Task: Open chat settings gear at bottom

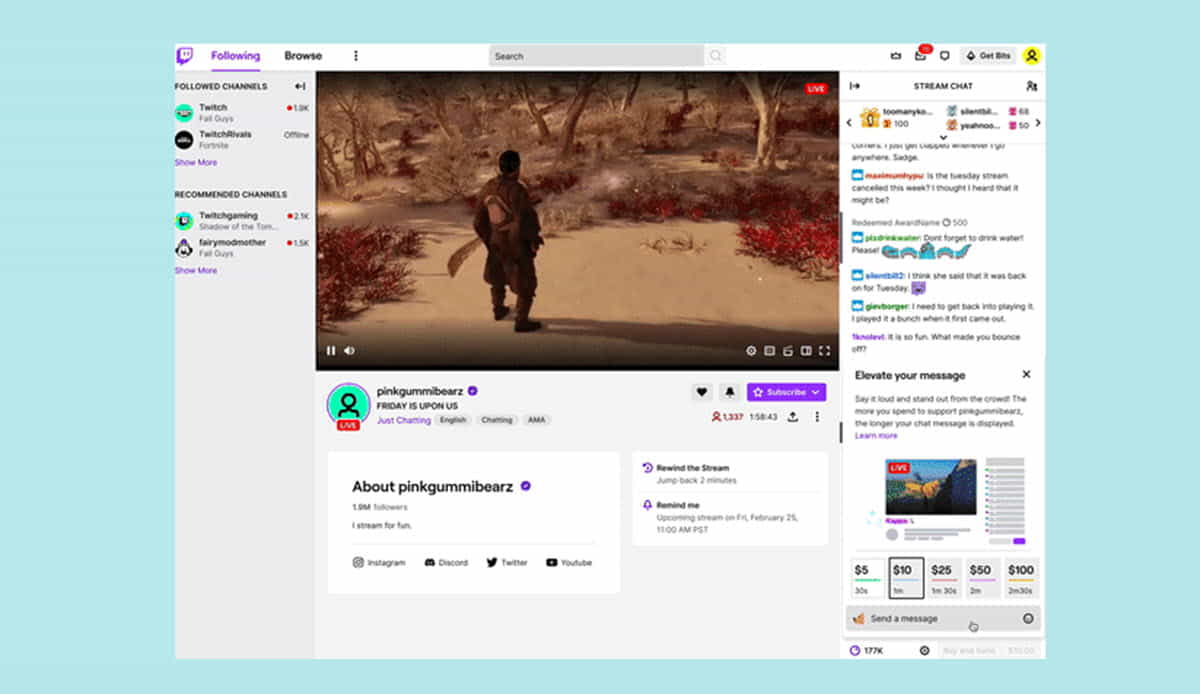Action: 924,650
